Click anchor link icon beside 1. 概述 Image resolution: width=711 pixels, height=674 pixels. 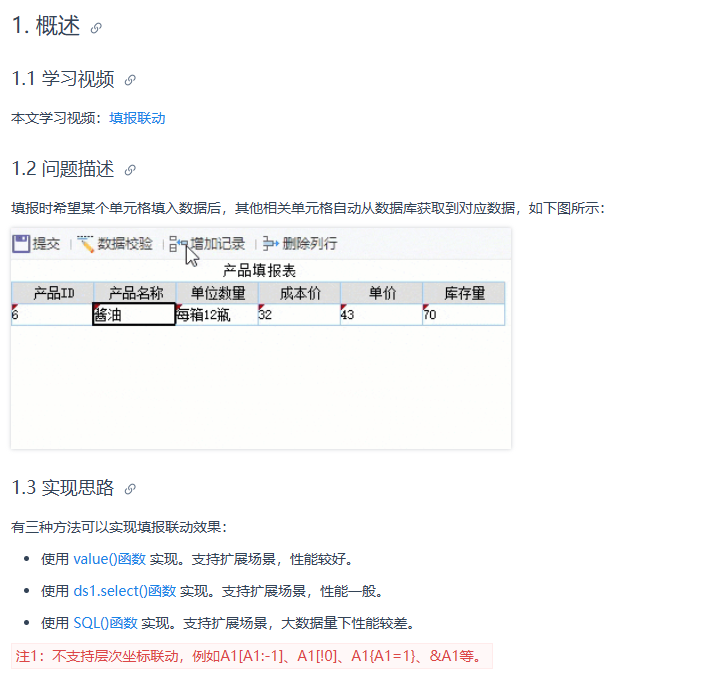(x=96, y=28)
